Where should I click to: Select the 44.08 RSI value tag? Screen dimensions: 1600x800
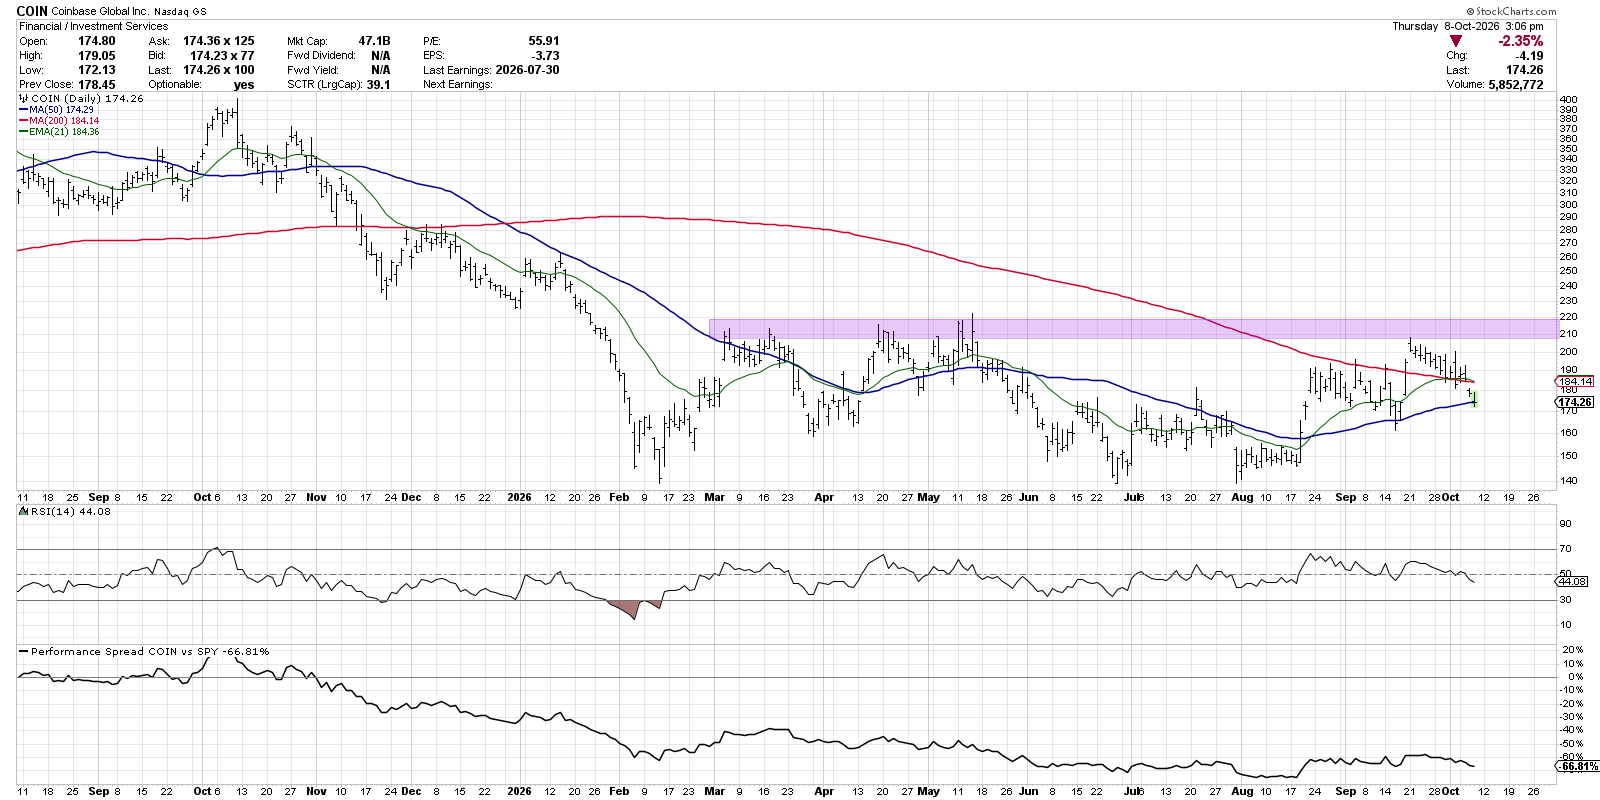click(1572, 581)
